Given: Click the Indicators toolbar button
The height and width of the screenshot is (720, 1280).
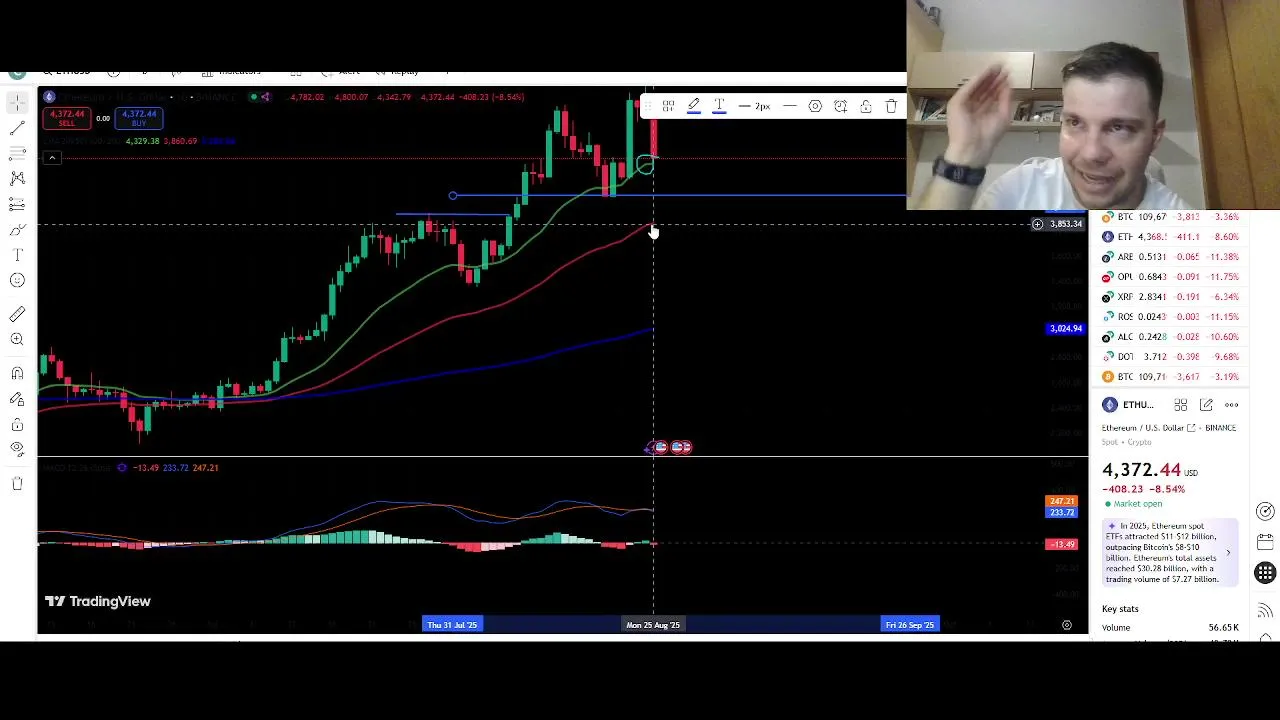Looking at the screenshot, I should pyautogui.click(x=231, y=72).
